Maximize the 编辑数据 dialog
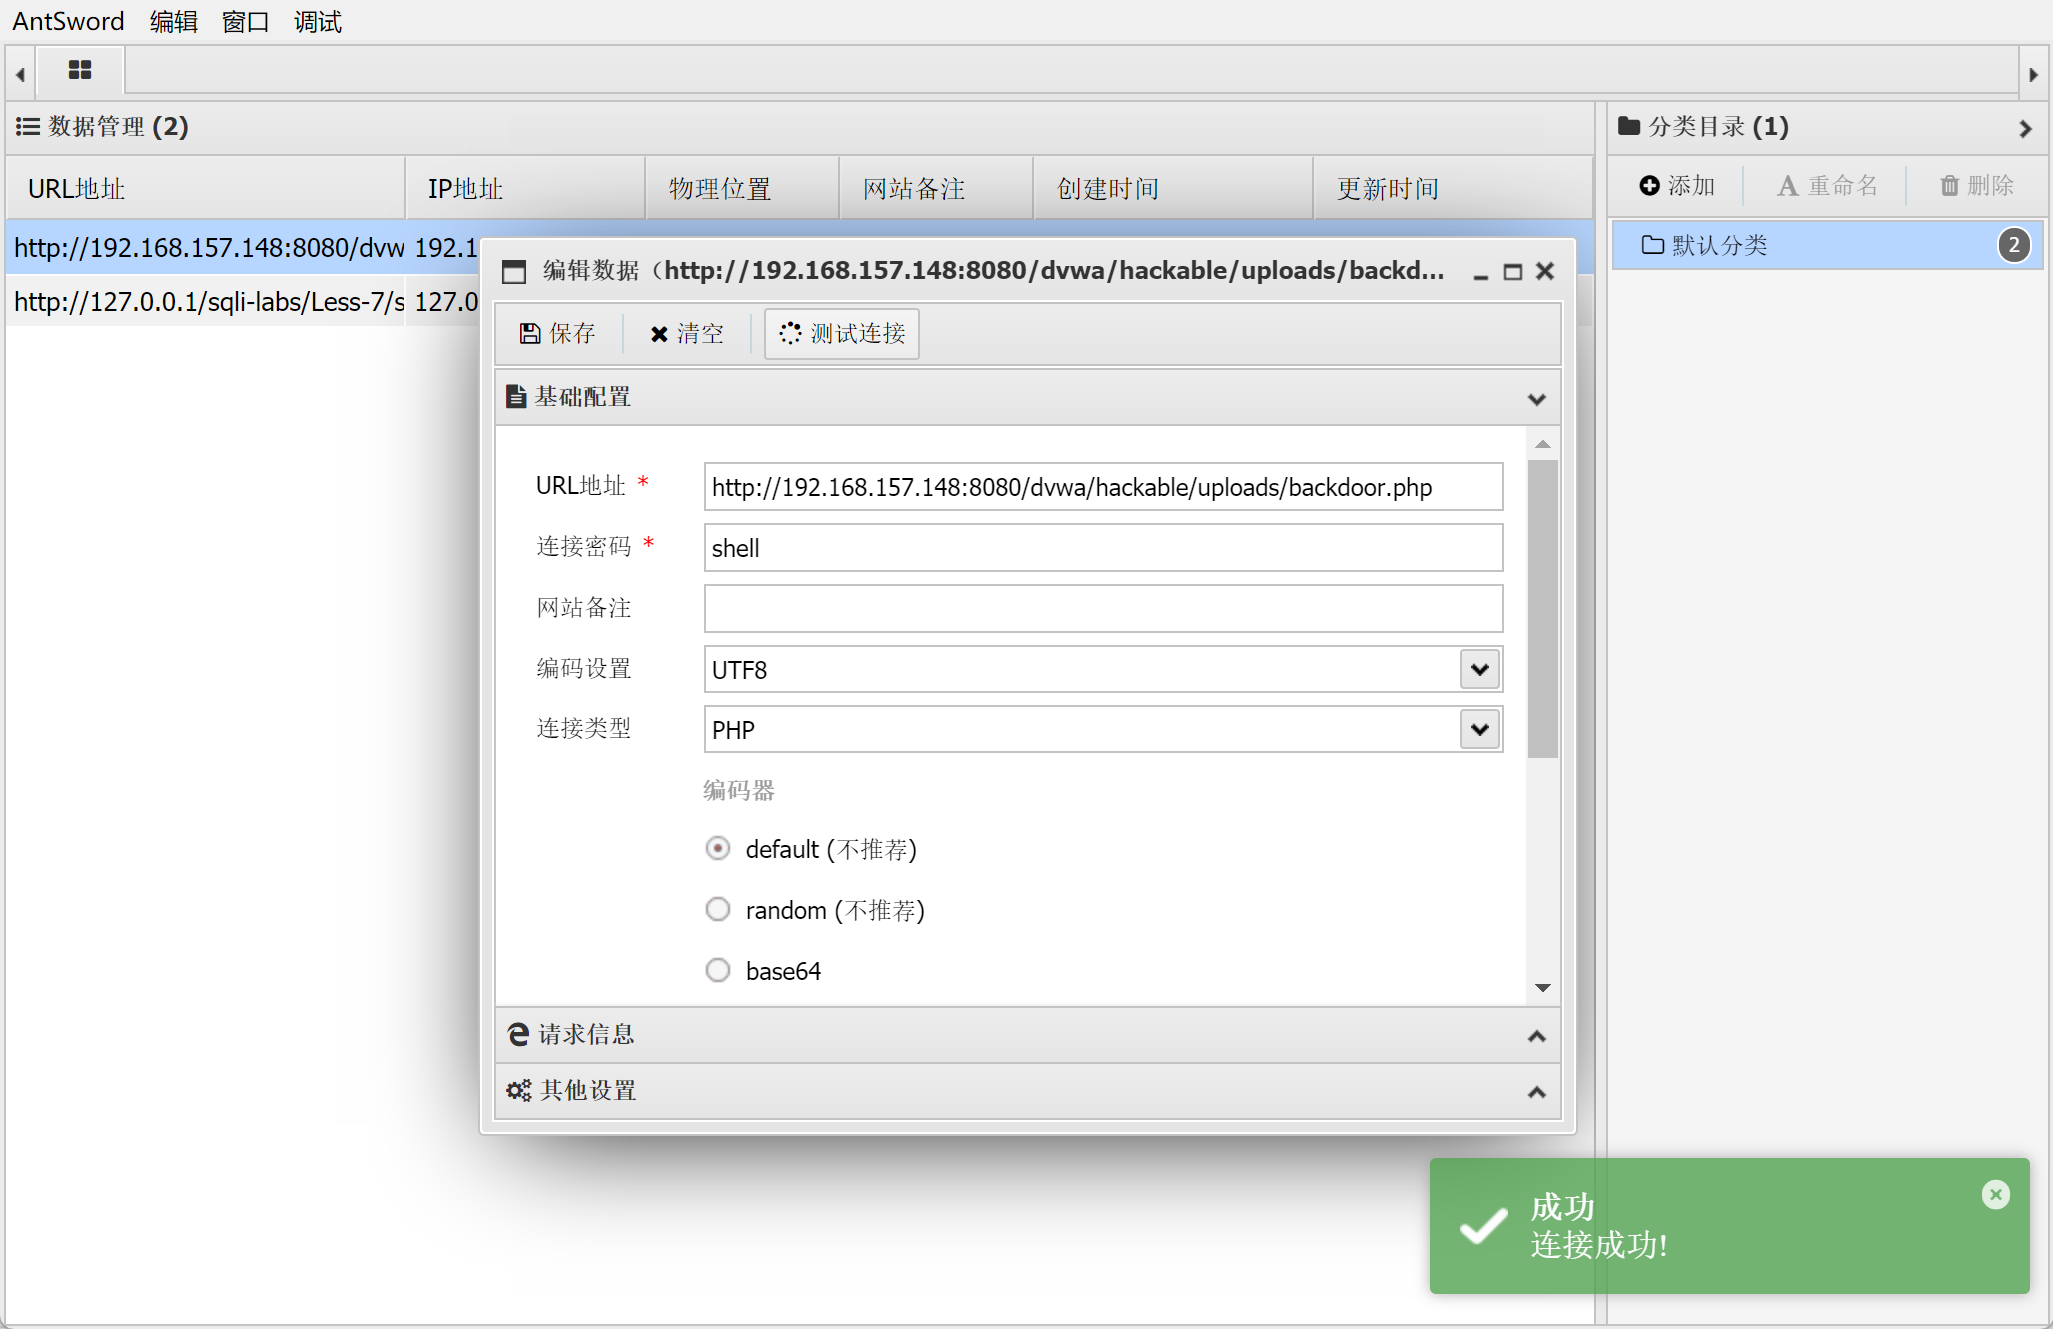This screenshot has height=1329, width=2053. 1513,272
